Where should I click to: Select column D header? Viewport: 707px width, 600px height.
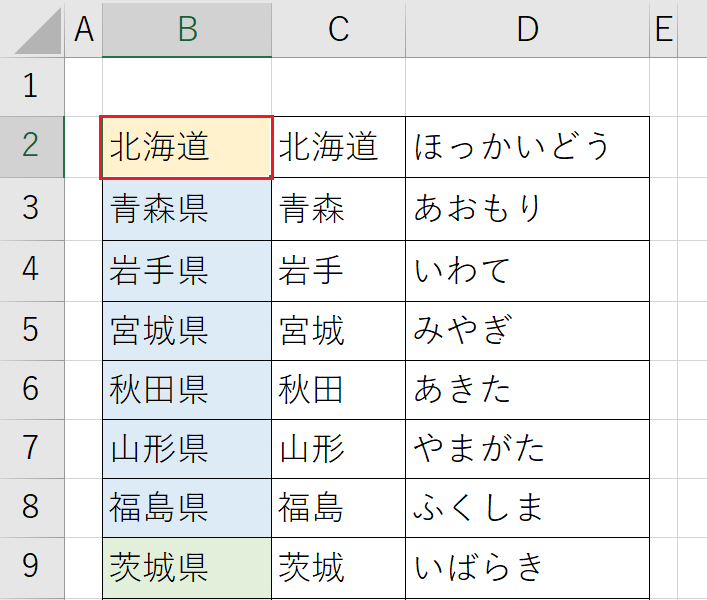pyautogui.click(x=528, y=29)
